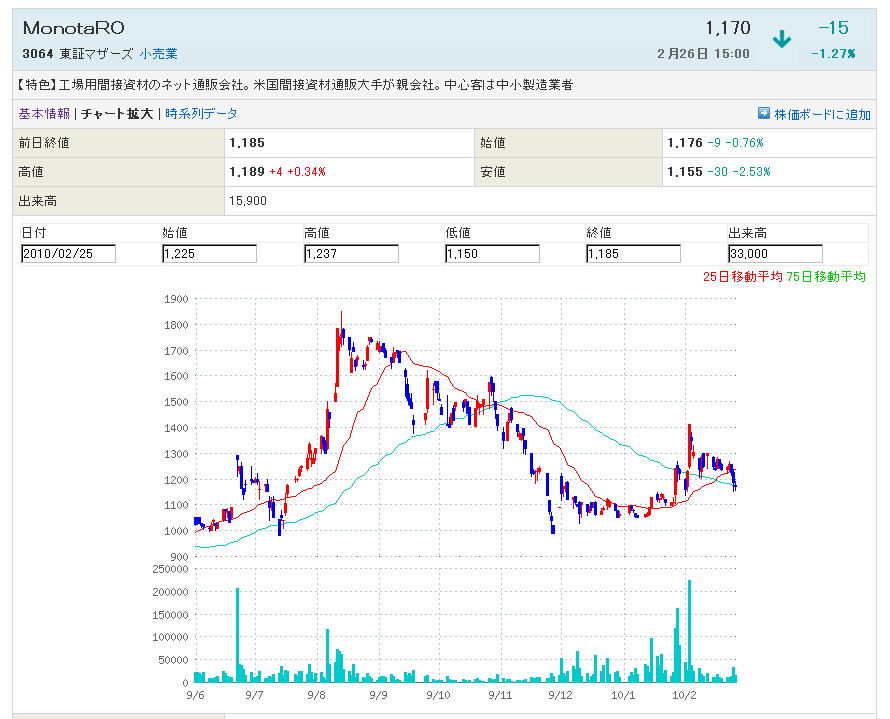Click the green 75日移動平均 legend label

coord(826,276)
